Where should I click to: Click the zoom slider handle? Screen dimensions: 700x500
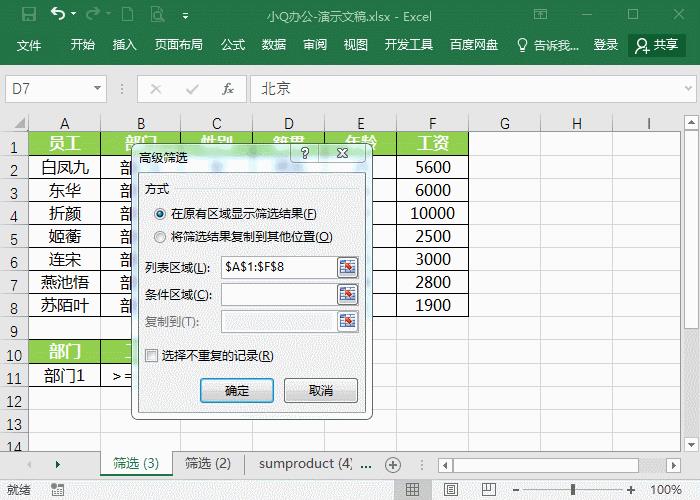(573, 490)
